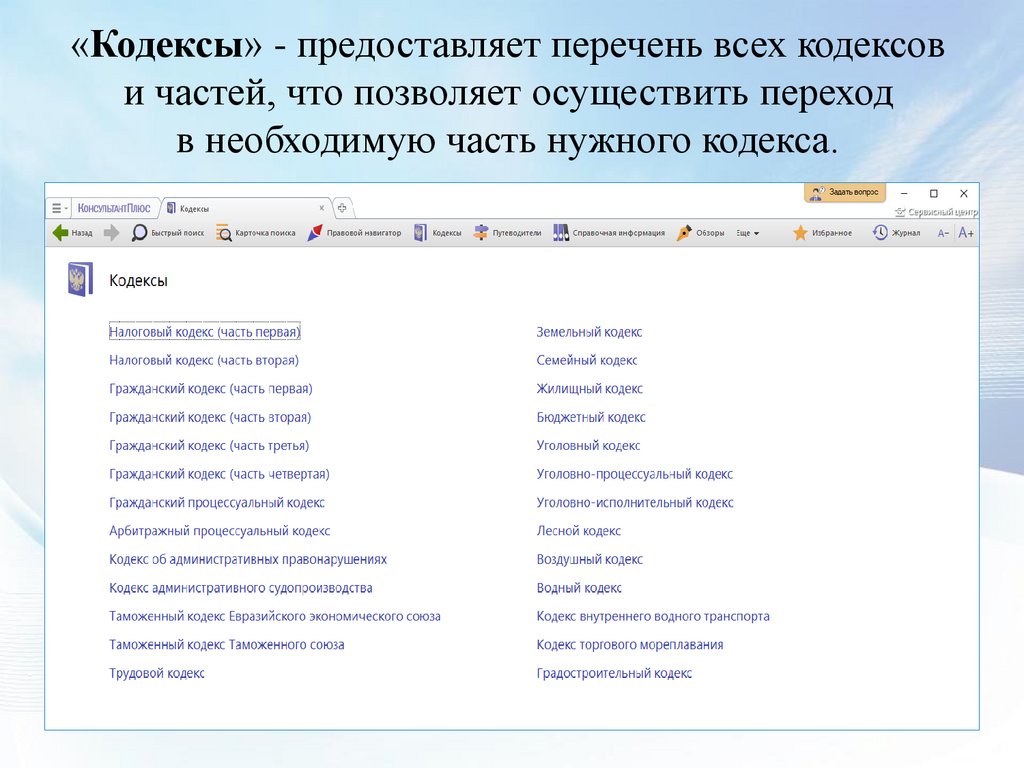This screenshot has width=1024, height=768.
Task: Open Кодекс административного судопроизводства
Action: click(x=240, y=588)
